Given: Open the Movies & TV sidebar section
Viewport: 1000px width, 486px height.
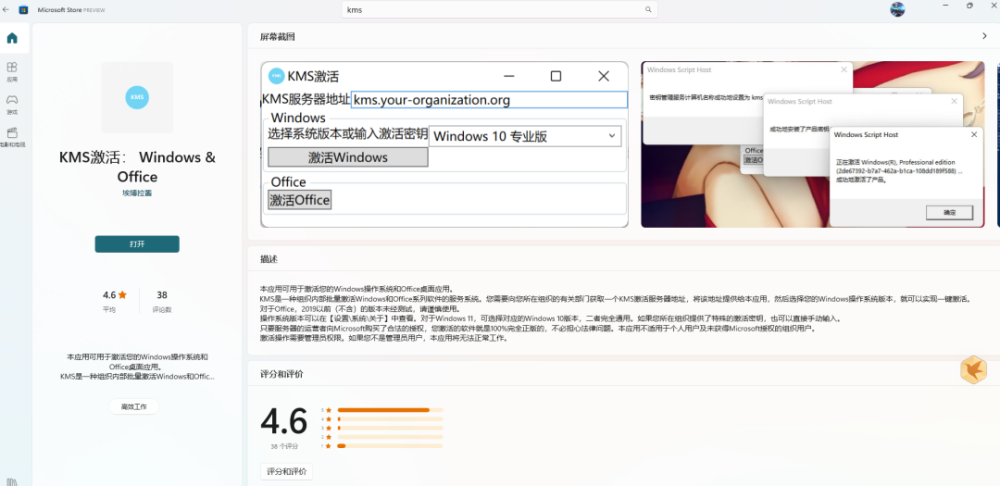Looking at the screenshot, I should point(12,137).
